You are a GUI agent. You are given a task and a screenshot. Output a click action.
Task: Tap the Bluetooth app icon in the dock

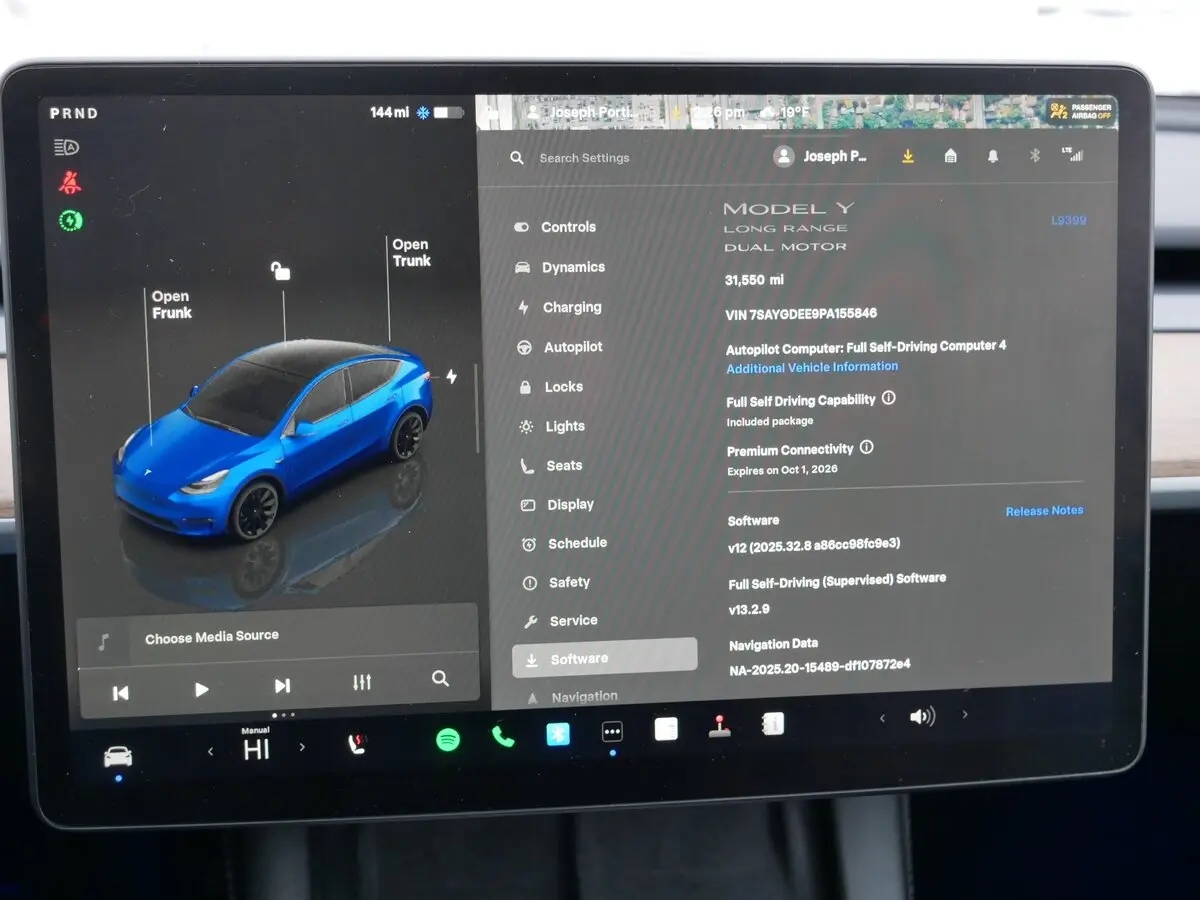click(557, 734)
